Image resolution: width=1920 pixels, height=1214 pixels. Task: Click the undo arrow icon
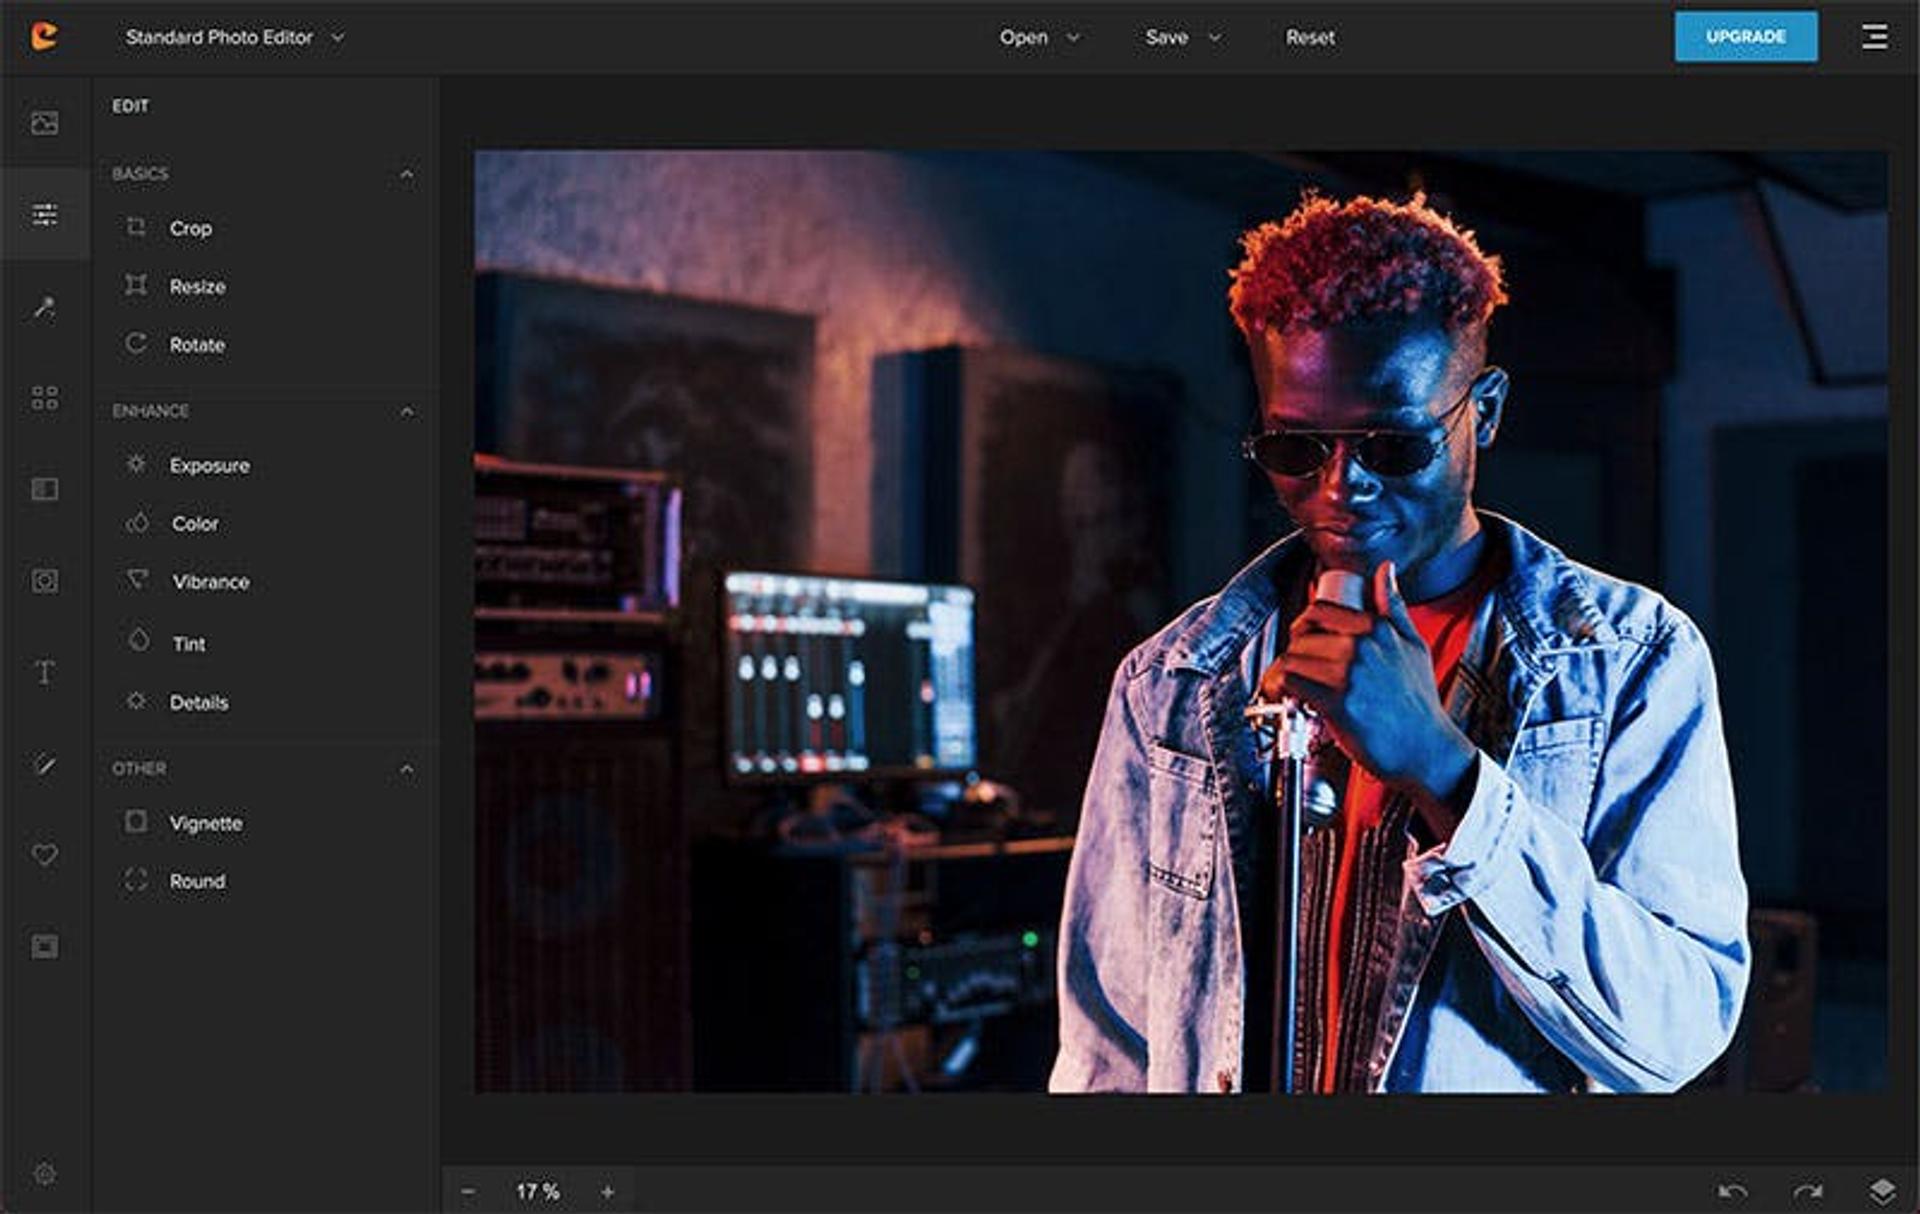1732,1191
